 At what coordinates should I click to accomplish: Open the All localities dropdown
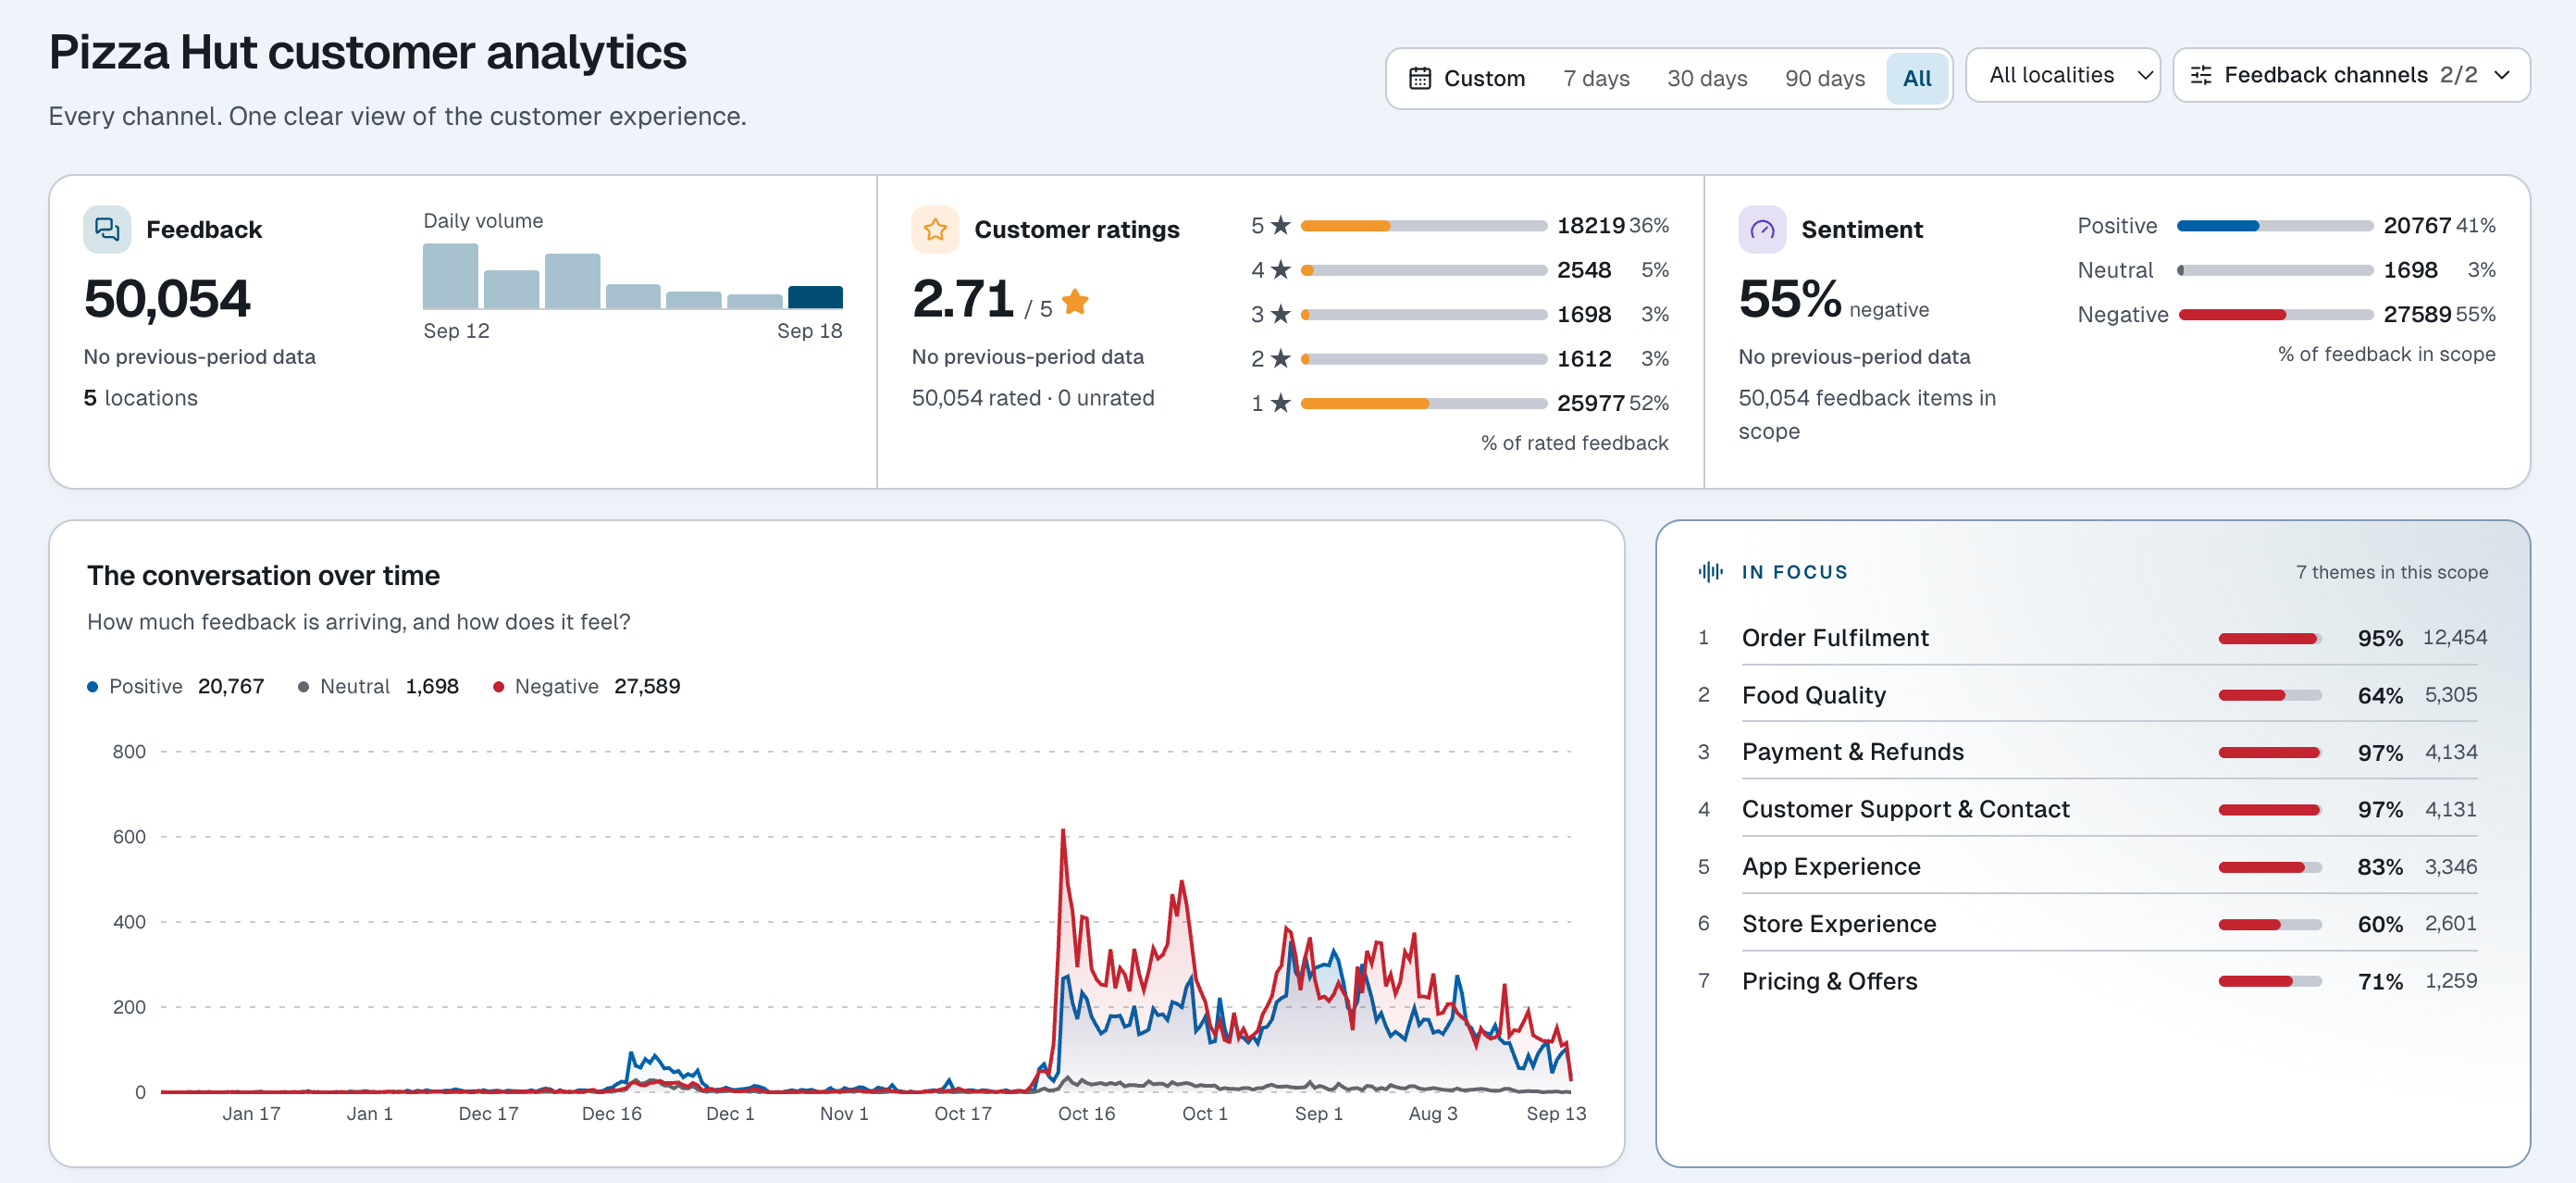pyautogui.click(x=2062, y=75)
